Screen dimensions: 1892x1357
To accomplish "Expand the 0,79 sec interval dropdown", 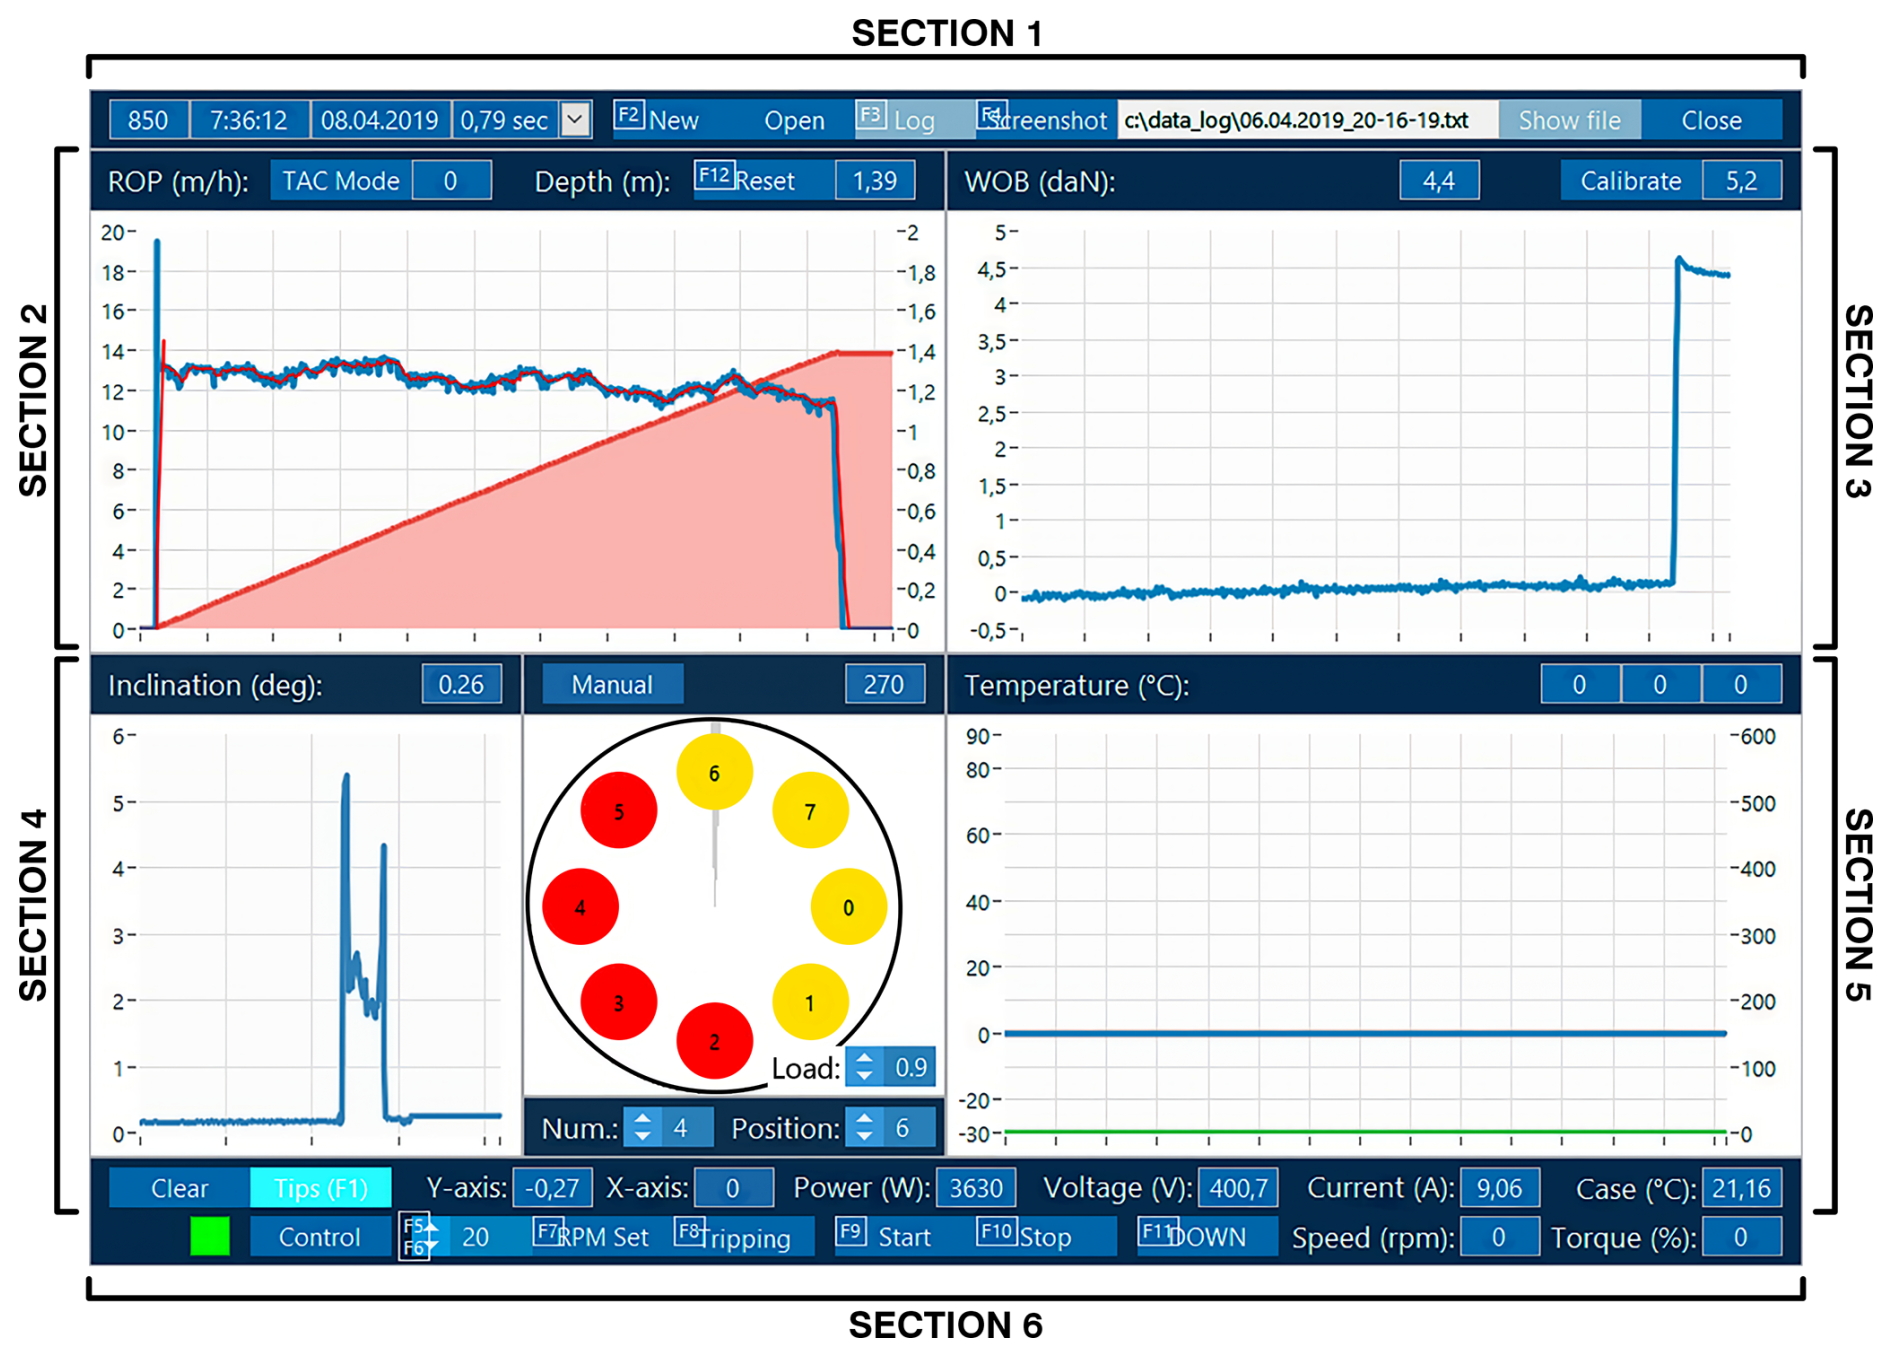I will pyautogui.click(x=575, y=120).
